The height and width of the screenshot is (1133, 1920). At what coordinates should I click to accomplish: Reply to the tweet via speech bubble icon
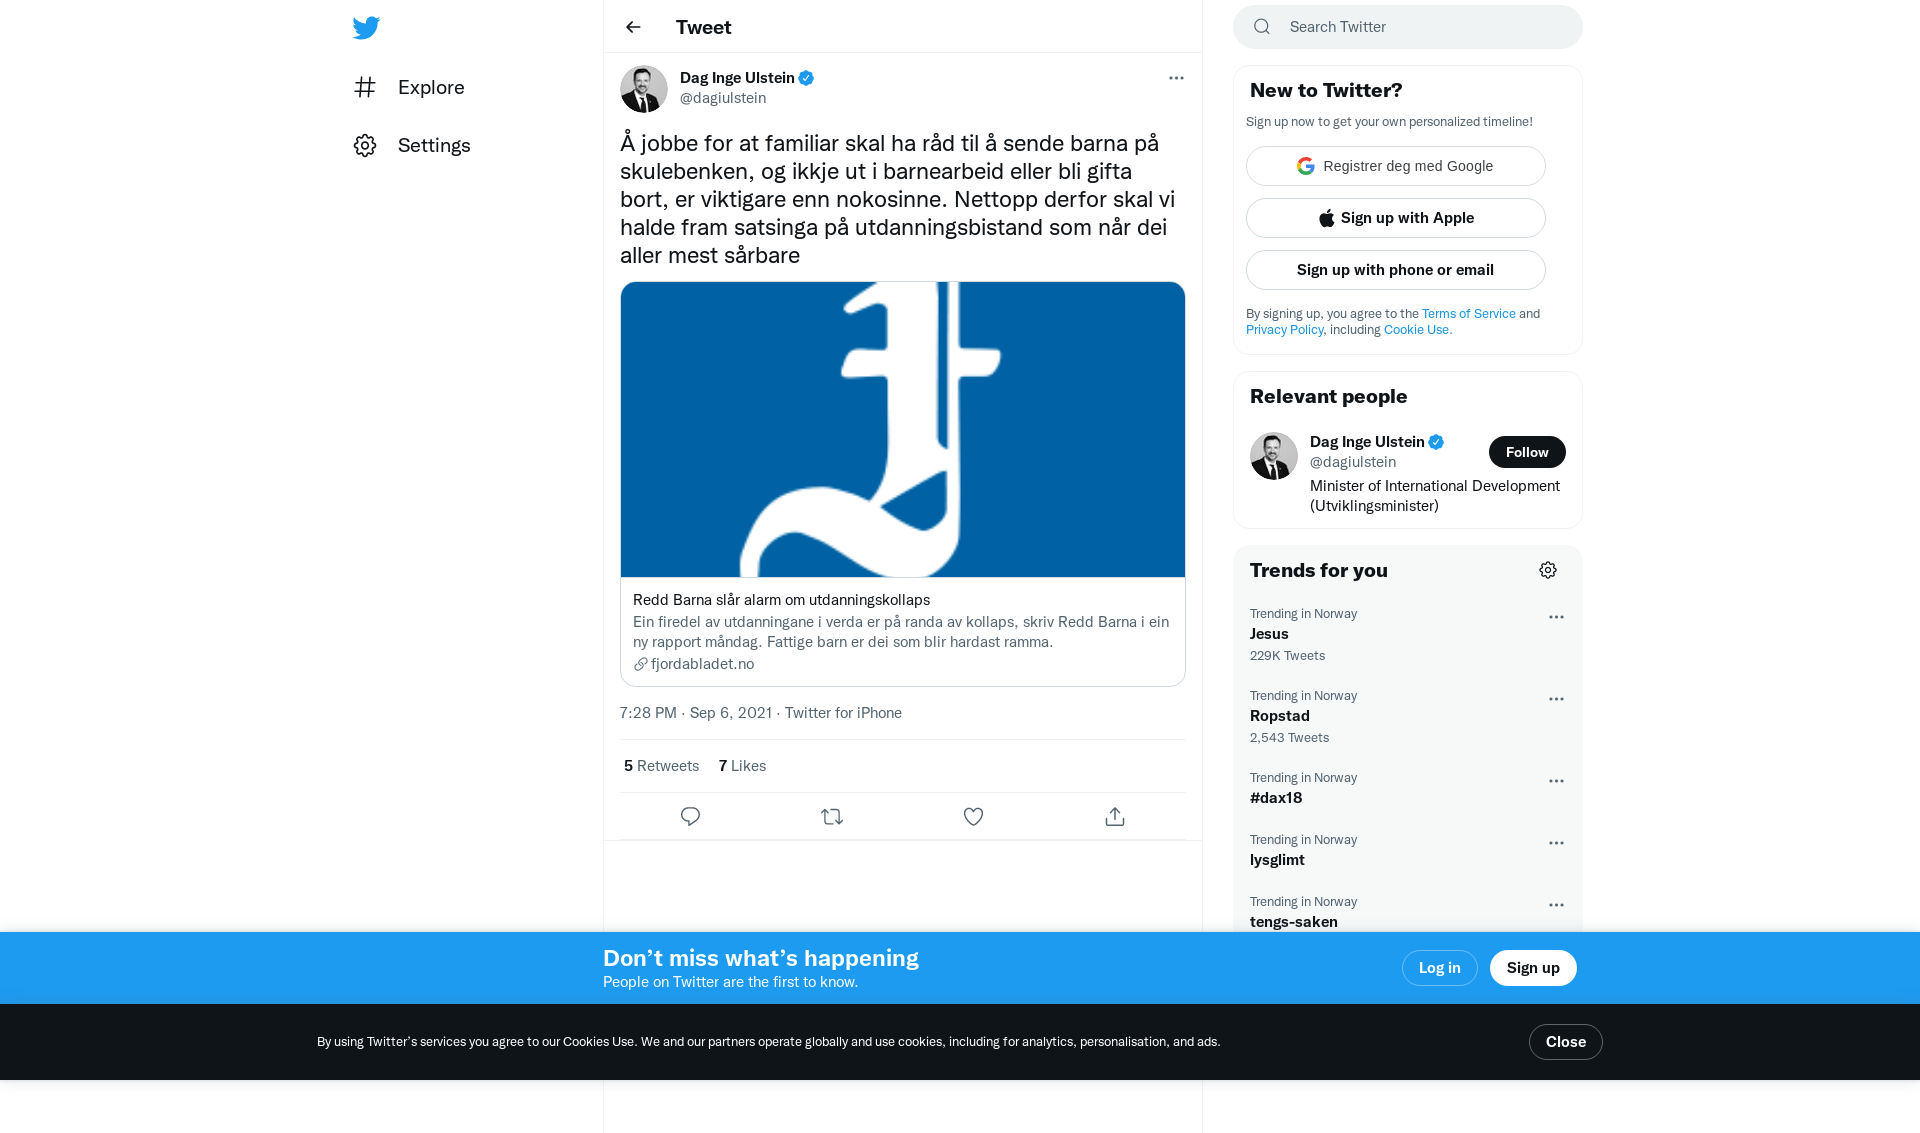click(x=690, y=817)
